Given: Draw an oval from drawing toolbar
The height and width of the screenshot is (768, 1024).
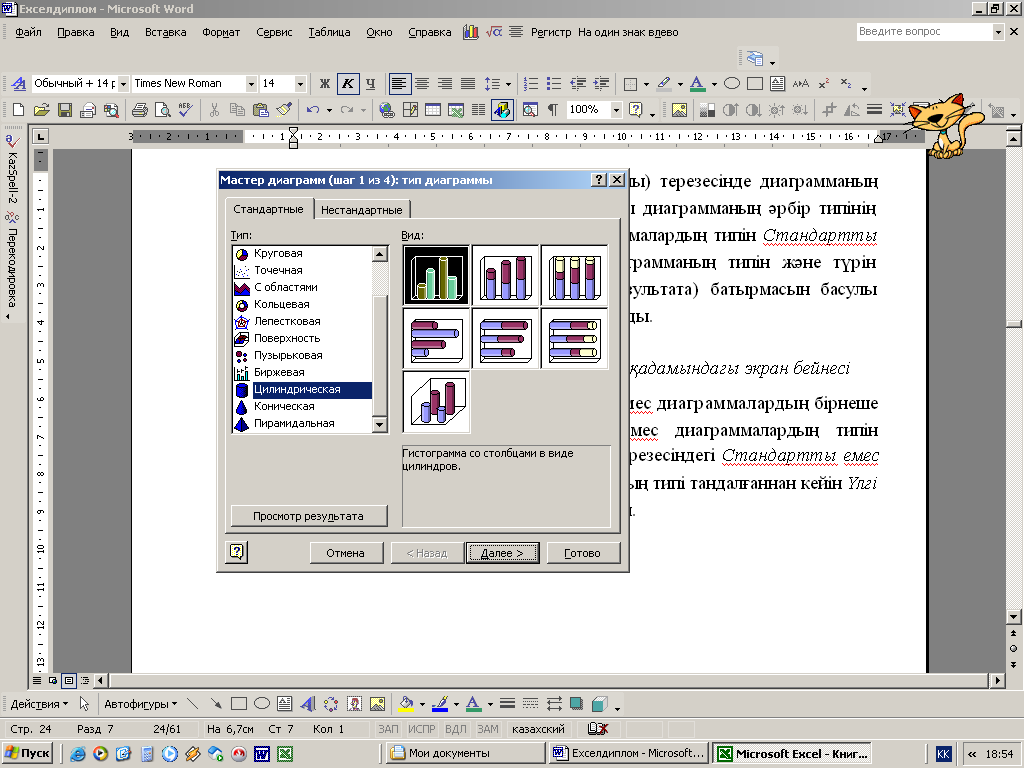Looking at the screenshot, I should [262, 704].
